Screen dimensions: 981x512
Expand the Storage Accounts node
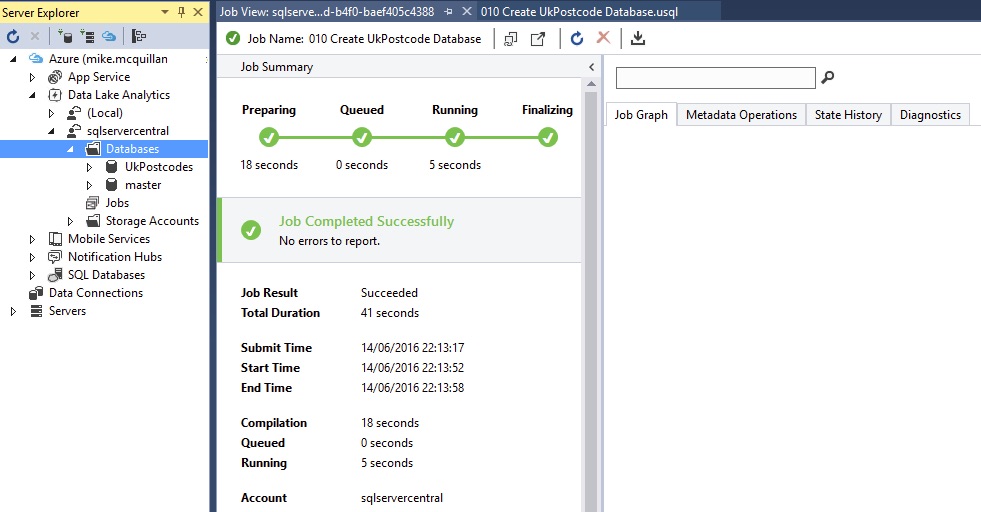click(x=70, y=221)
